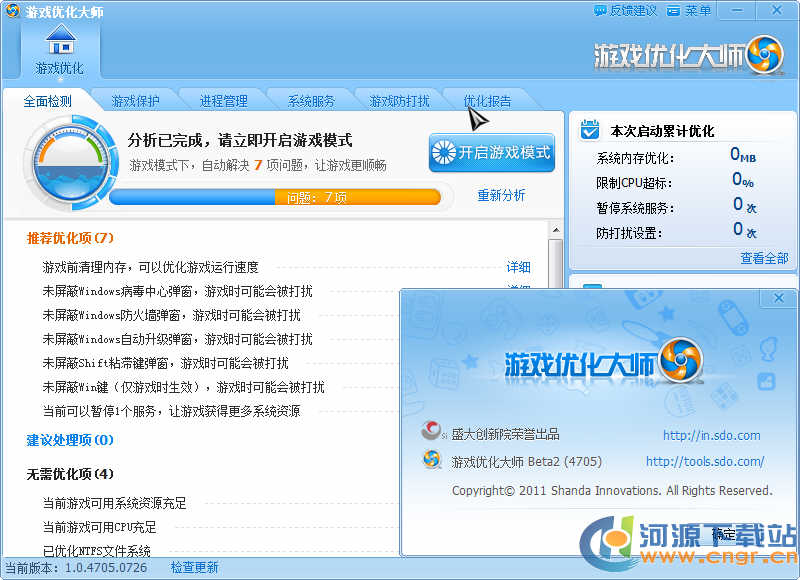Open the http://in.sdo.com link
800x580 pixels.
[x=711, y=435]
